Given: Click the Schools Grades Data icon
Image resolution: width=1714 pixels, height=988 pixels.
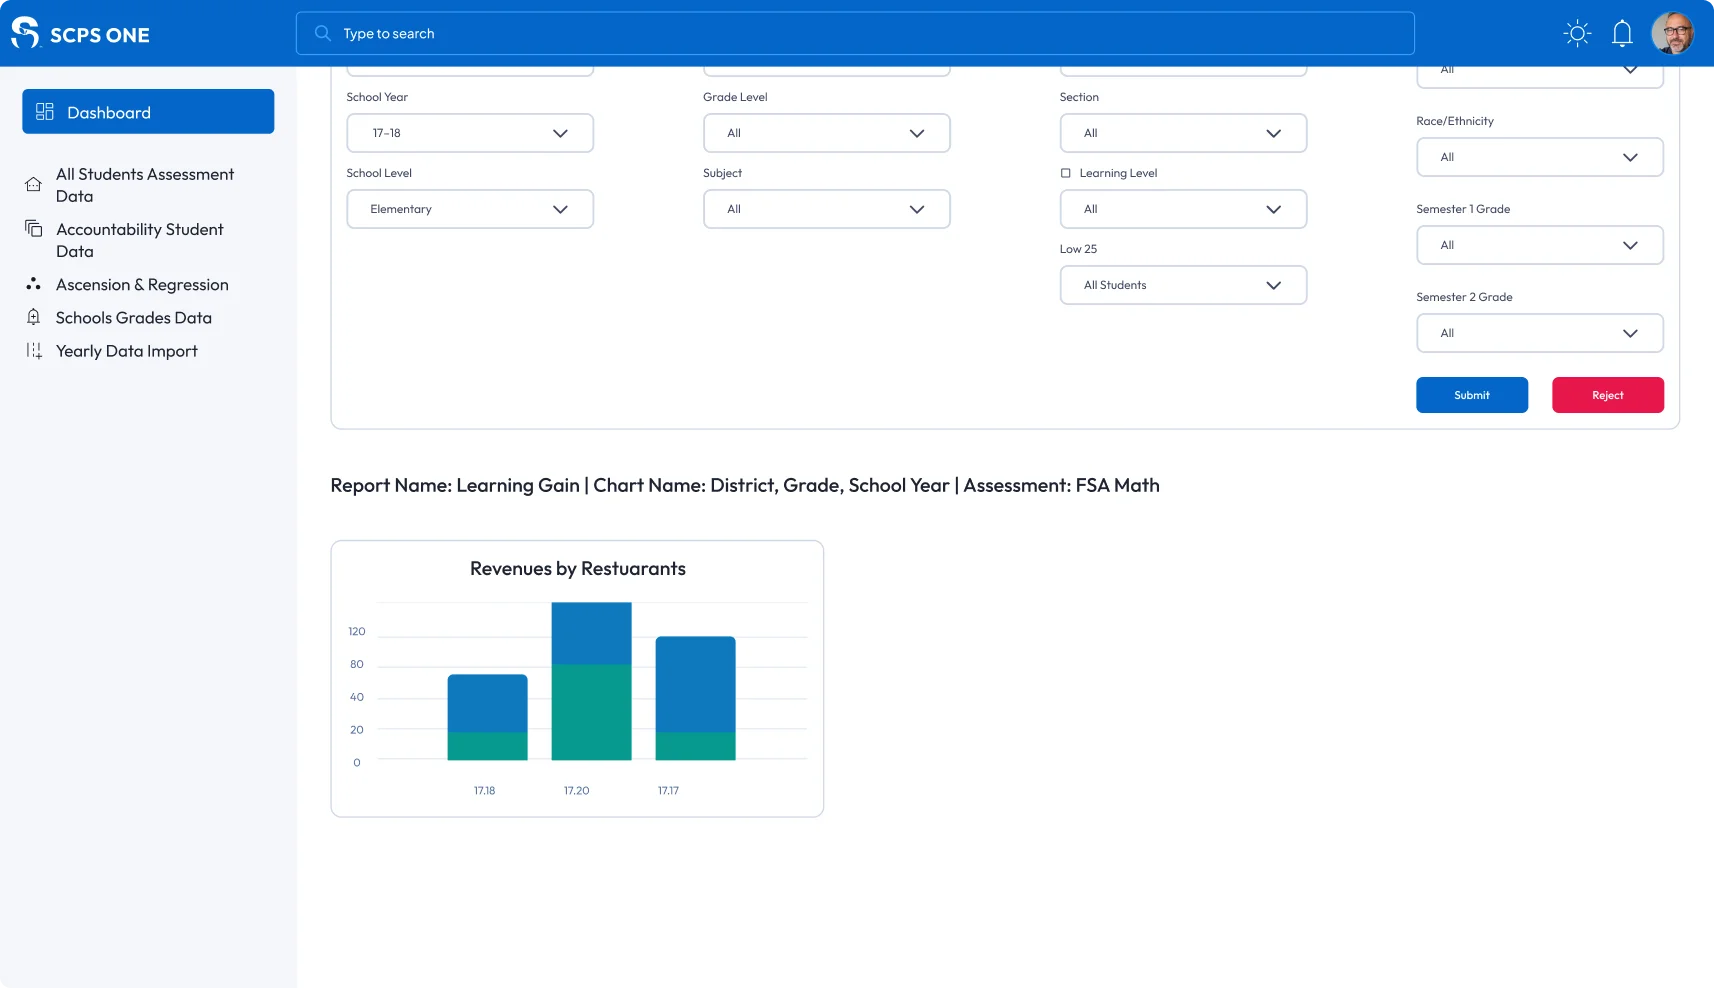Looking at the screenshot, I should pos(34,318).
